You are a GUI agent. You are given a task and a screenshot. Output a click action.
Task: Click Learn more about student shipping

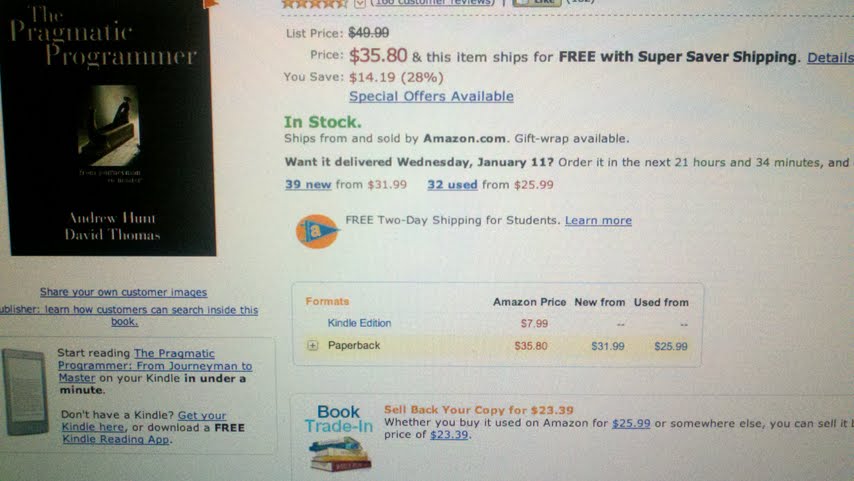pos(598,221)
